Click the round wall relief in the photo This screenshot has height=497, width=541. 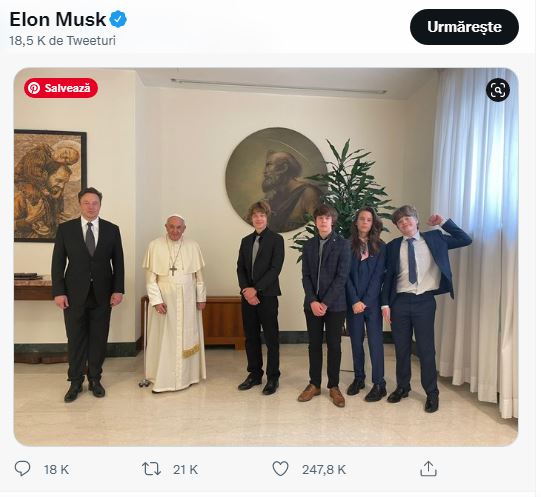coord(276,179)
